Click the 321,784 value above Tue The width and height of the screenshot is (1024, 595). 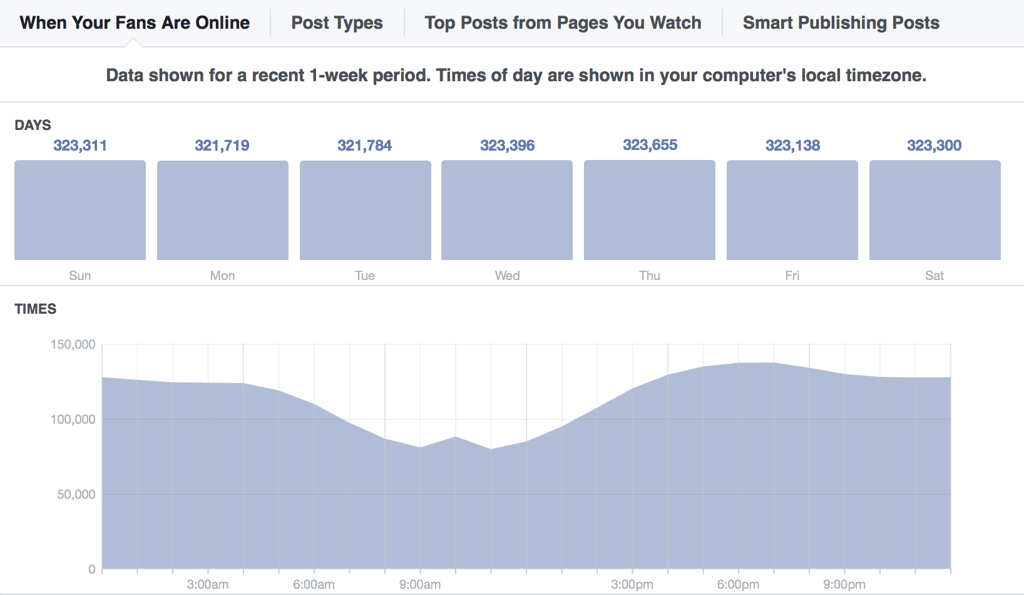tap(364, 146)
